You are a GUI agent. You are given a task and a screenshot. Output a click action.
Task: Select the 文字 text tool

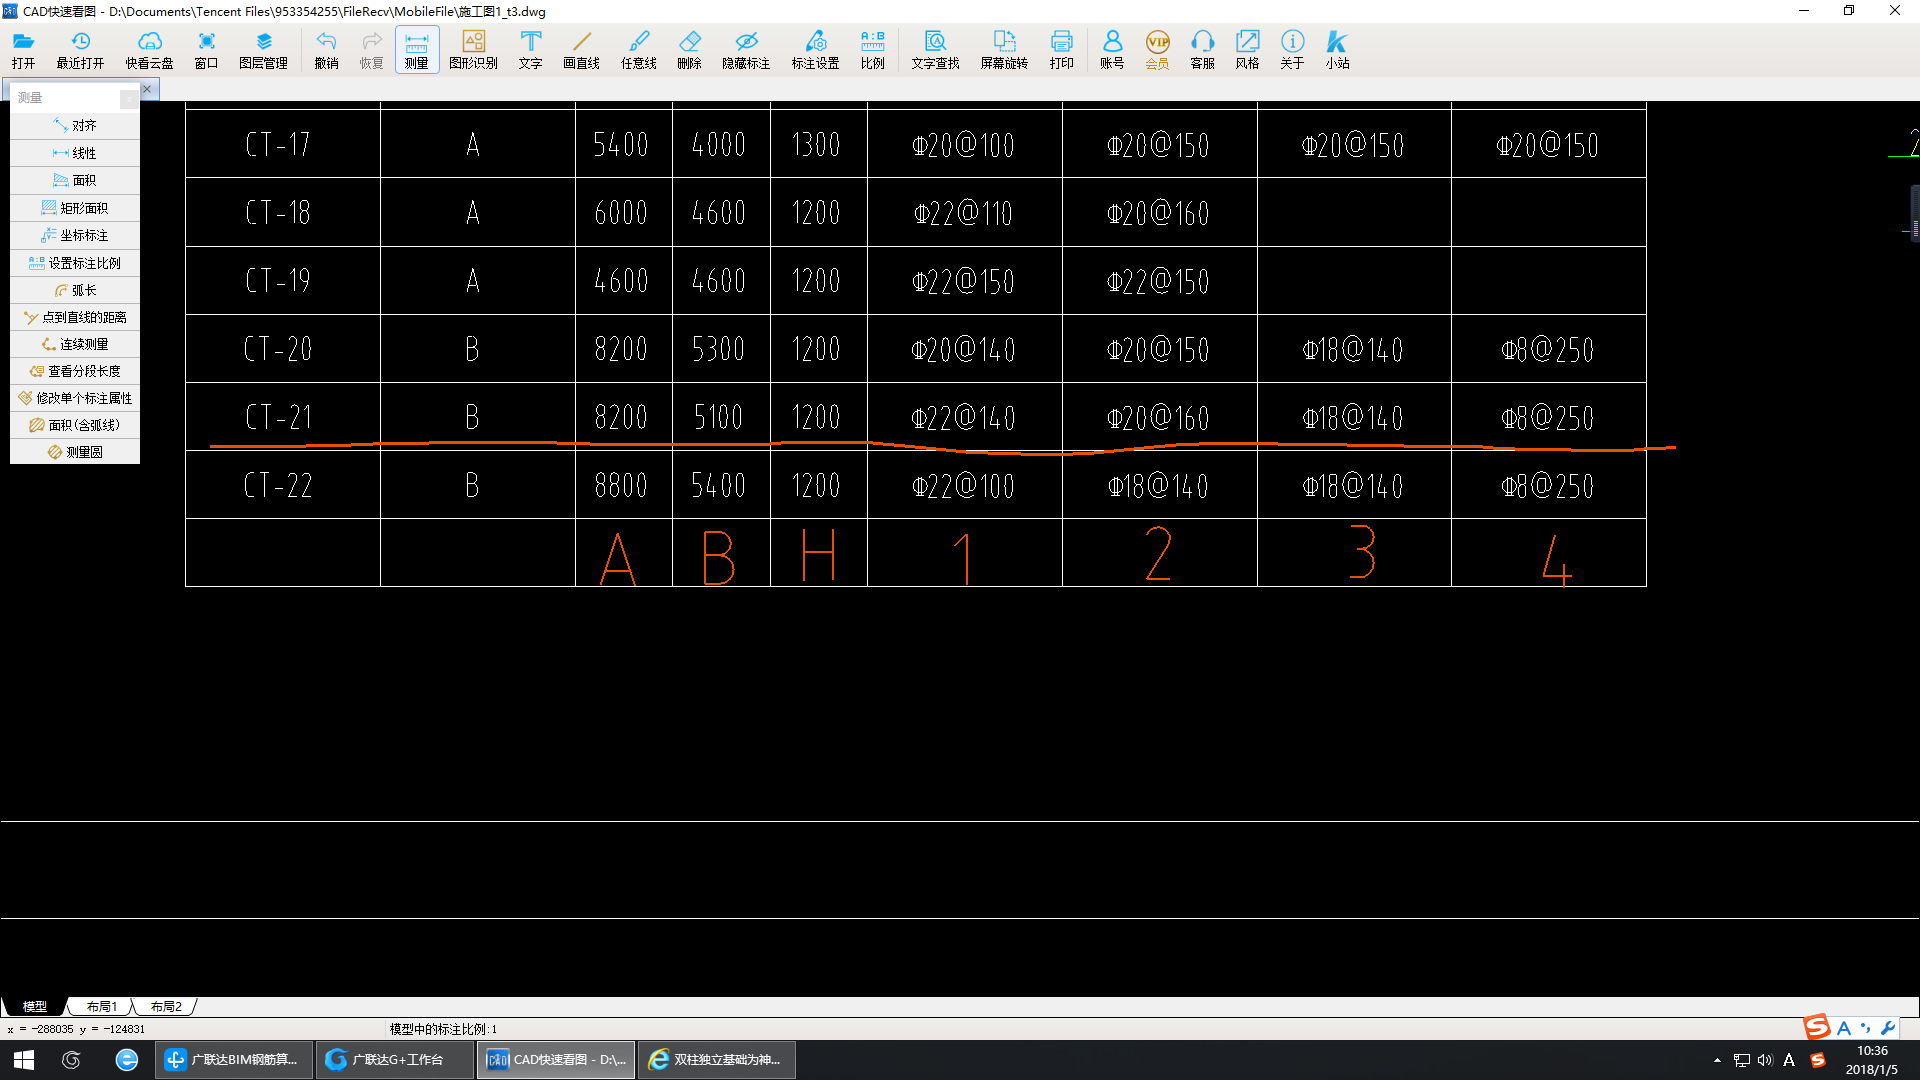point(530,49)
